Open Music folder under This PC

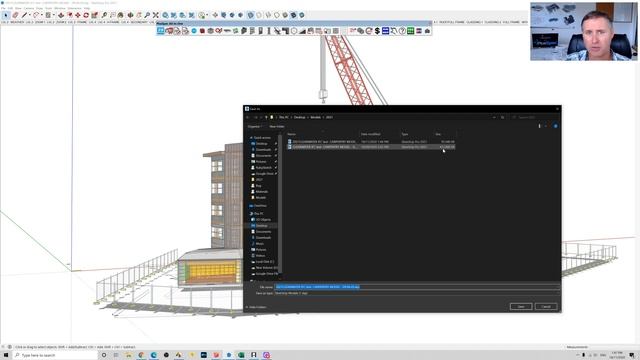point(260,244)
